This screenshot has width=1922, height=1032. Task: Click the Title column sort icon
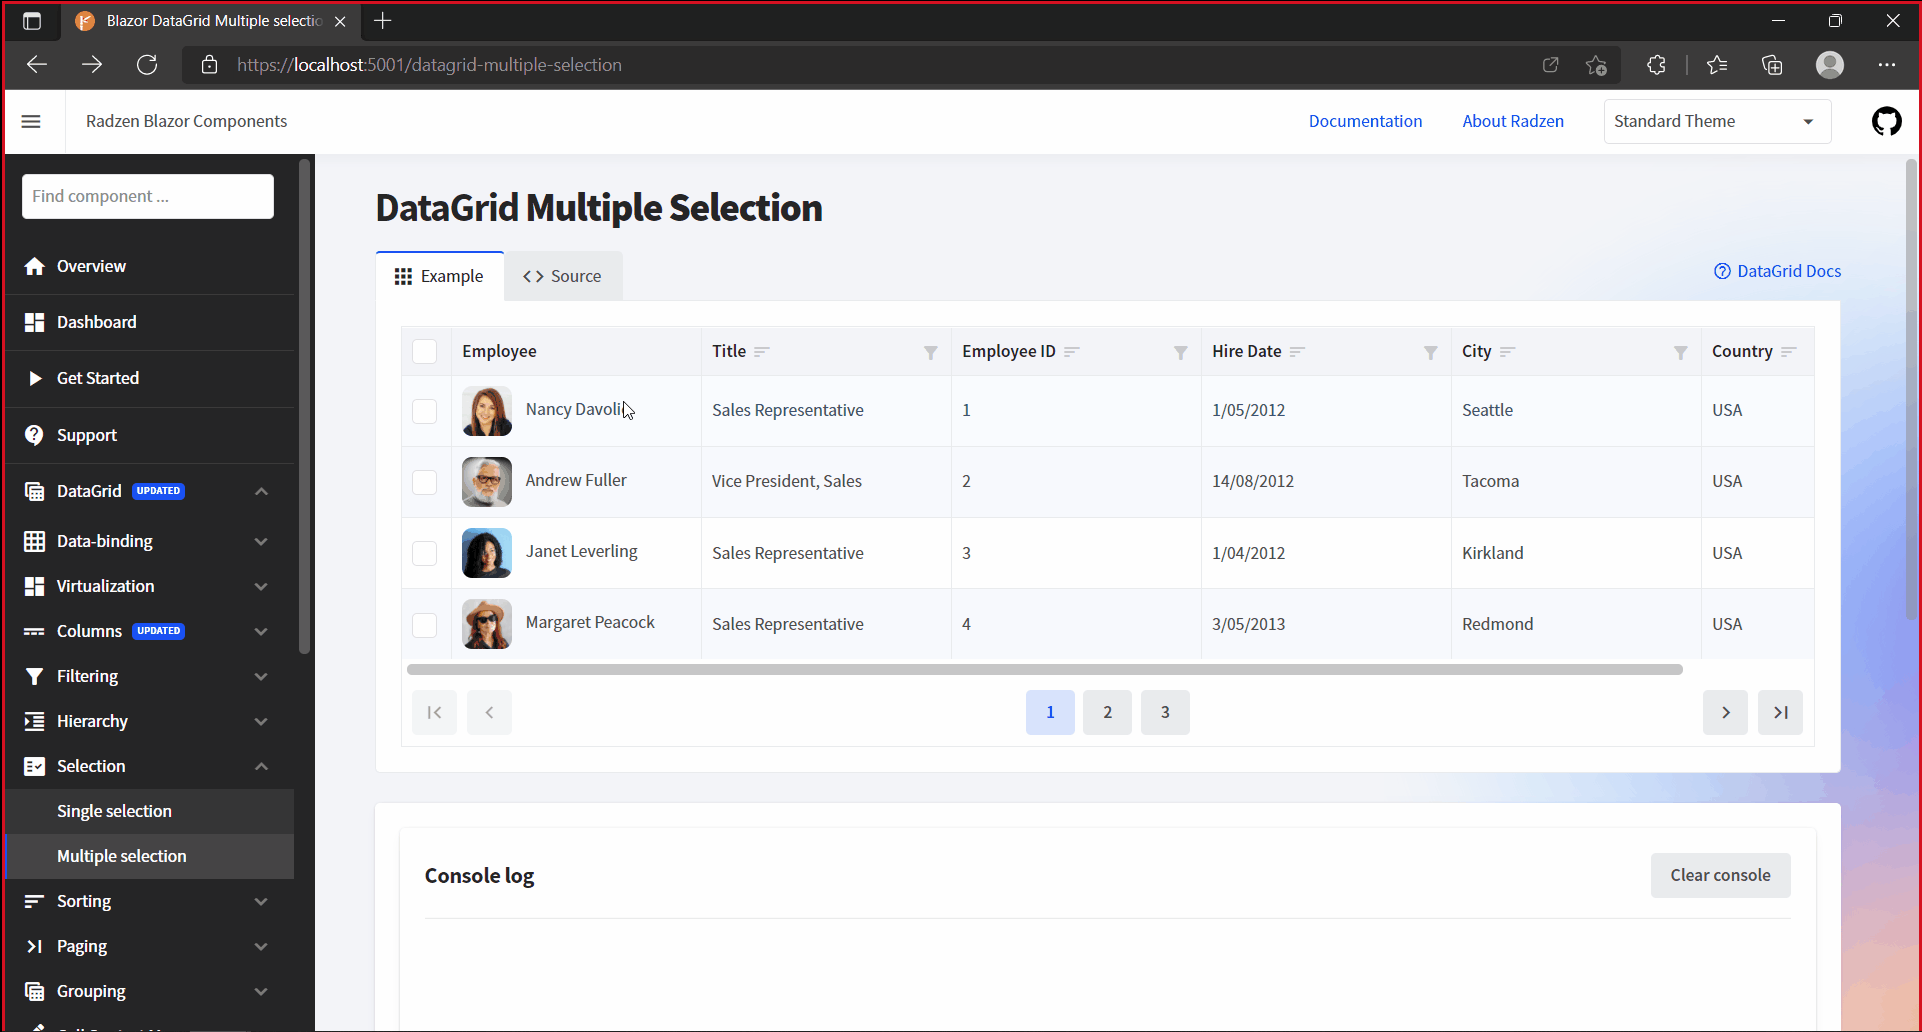coord(762,352)
